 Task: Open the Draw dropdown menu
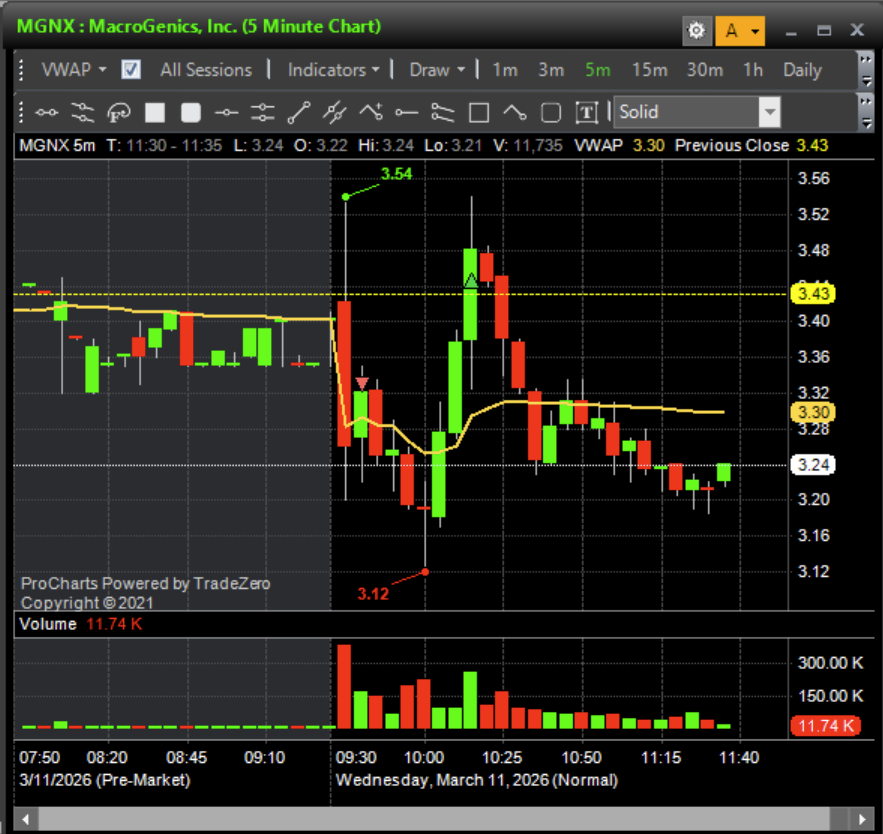437,70
